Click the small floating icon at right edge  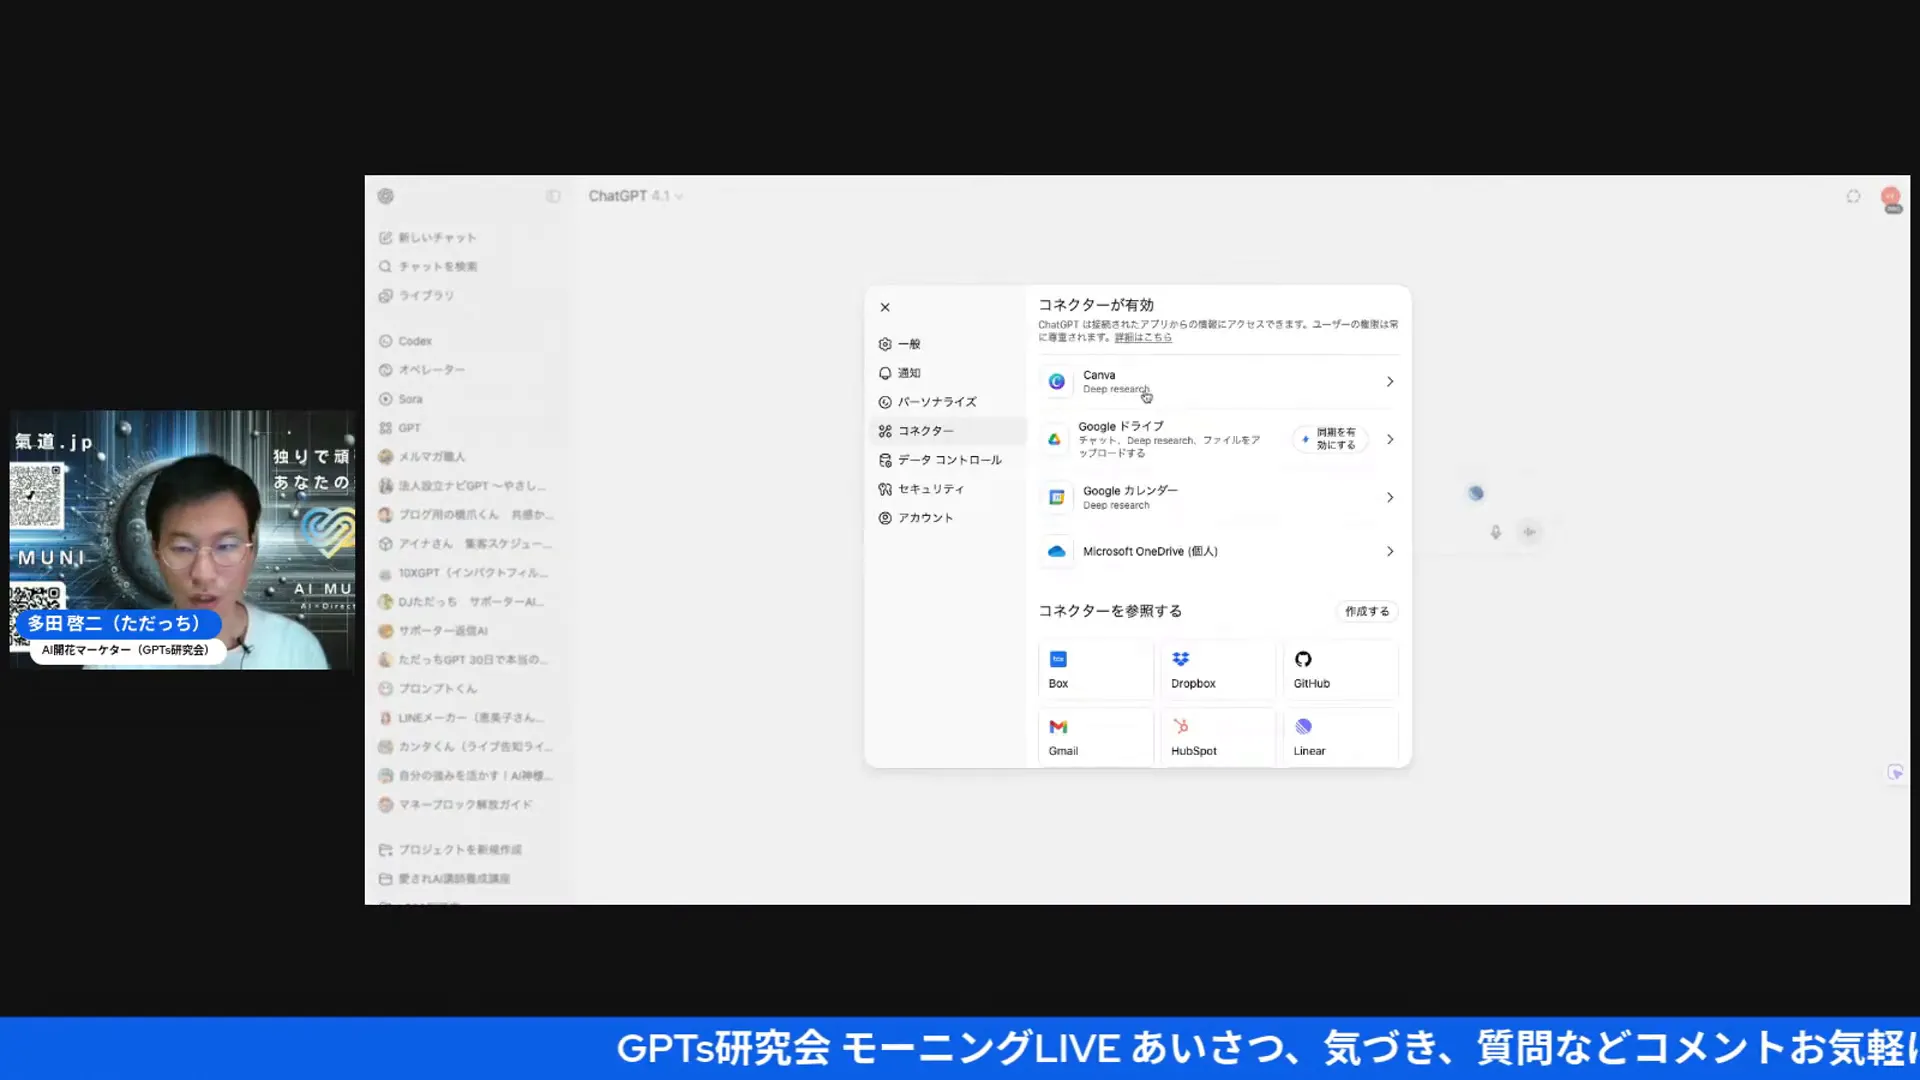pos(1895,773)
